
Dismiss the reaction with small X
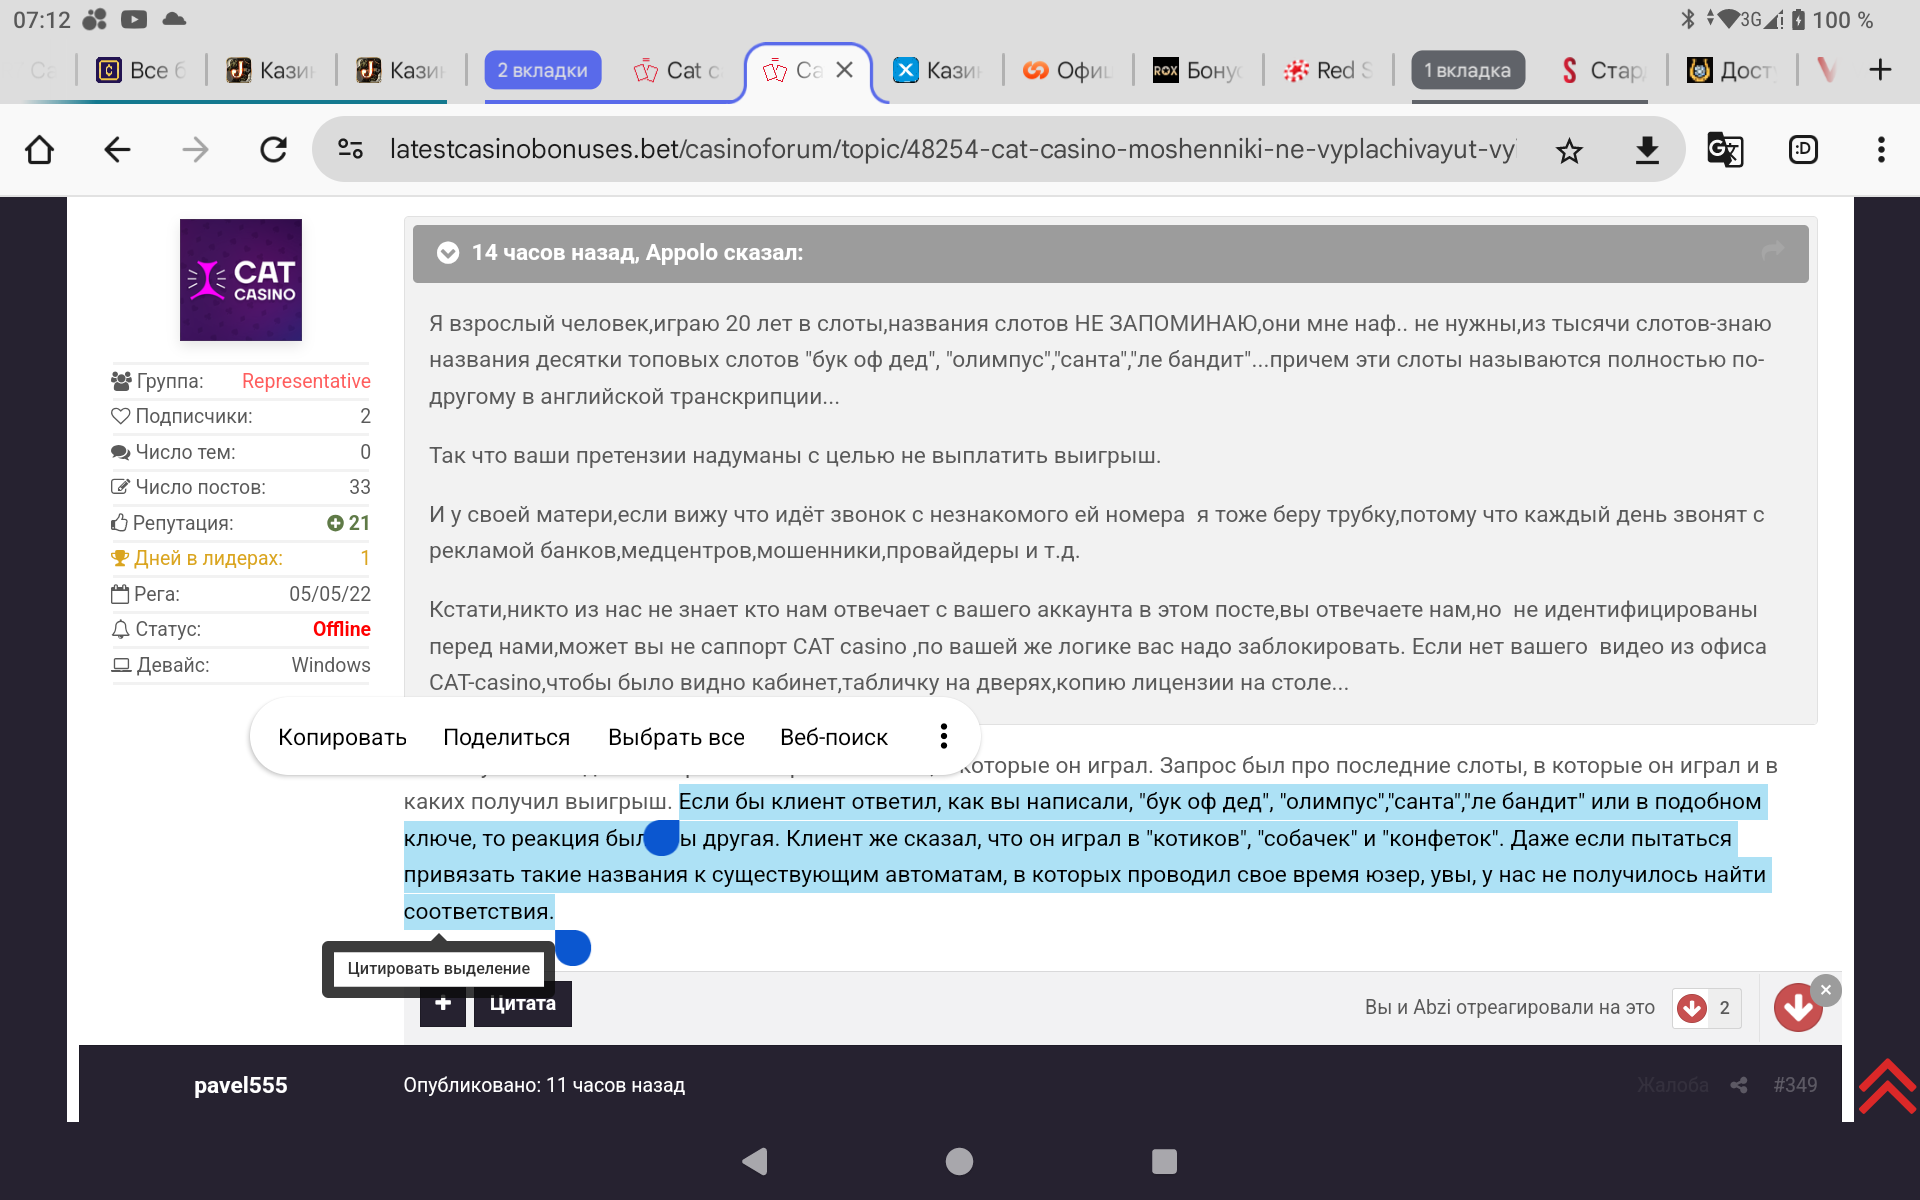1826,989
